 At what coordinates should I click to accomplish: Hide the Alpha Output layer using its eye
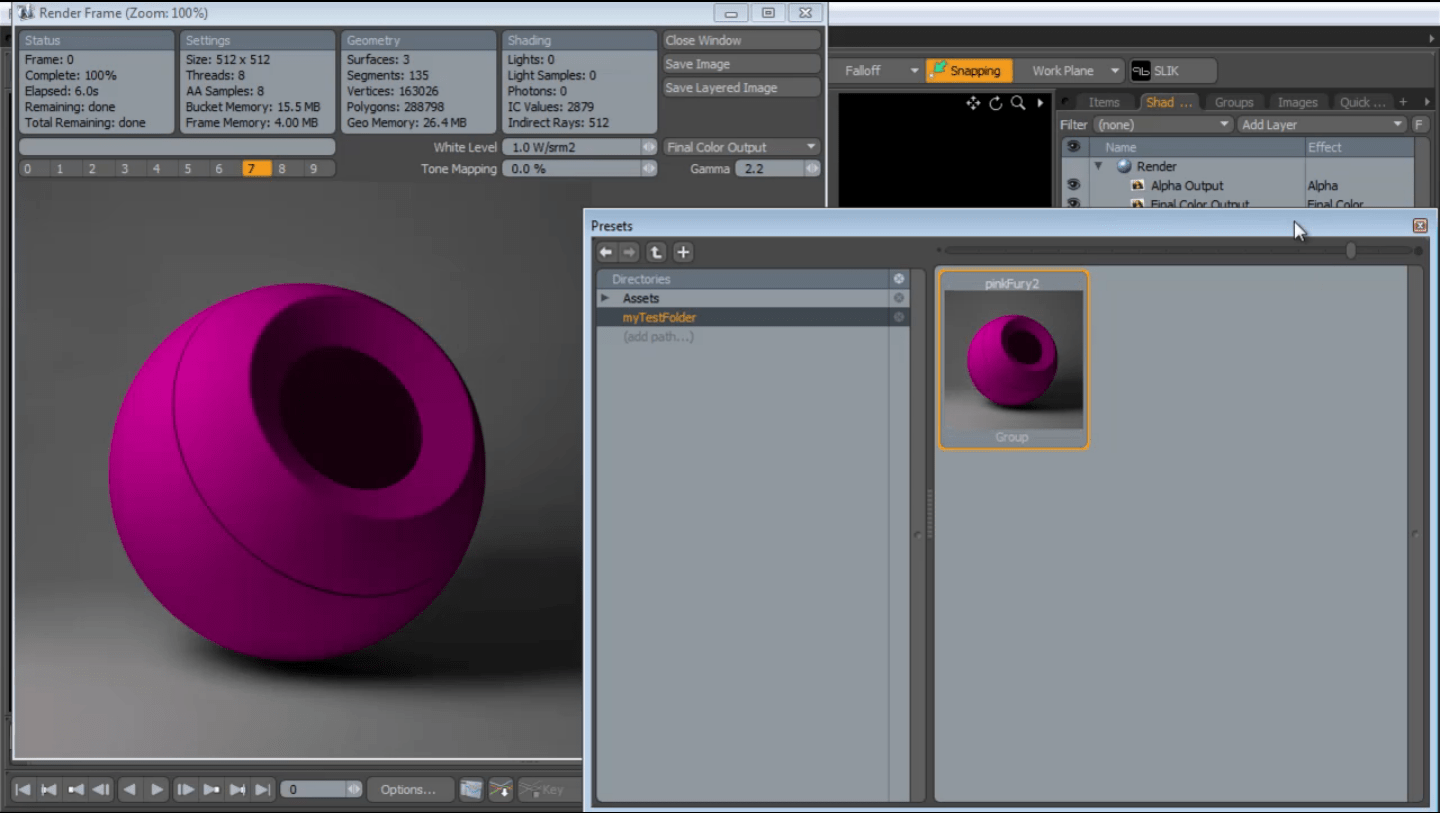[1073, 185]
